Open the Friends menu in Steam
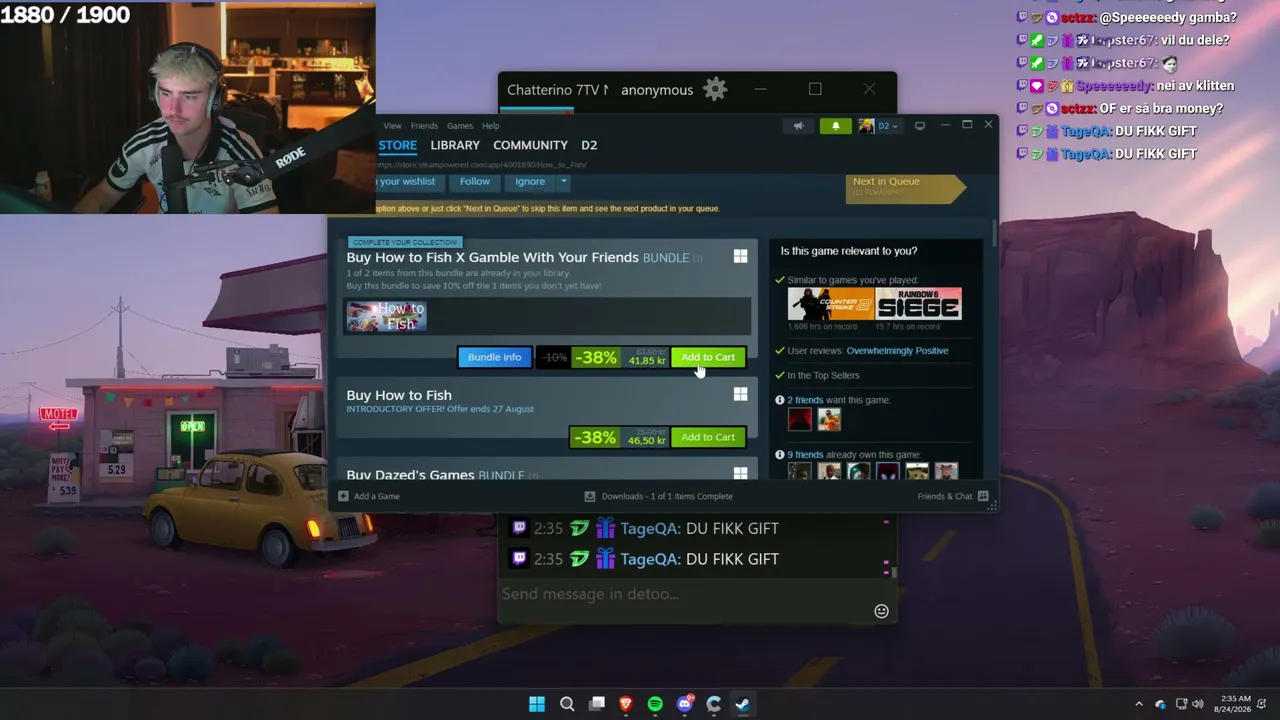 424,126
